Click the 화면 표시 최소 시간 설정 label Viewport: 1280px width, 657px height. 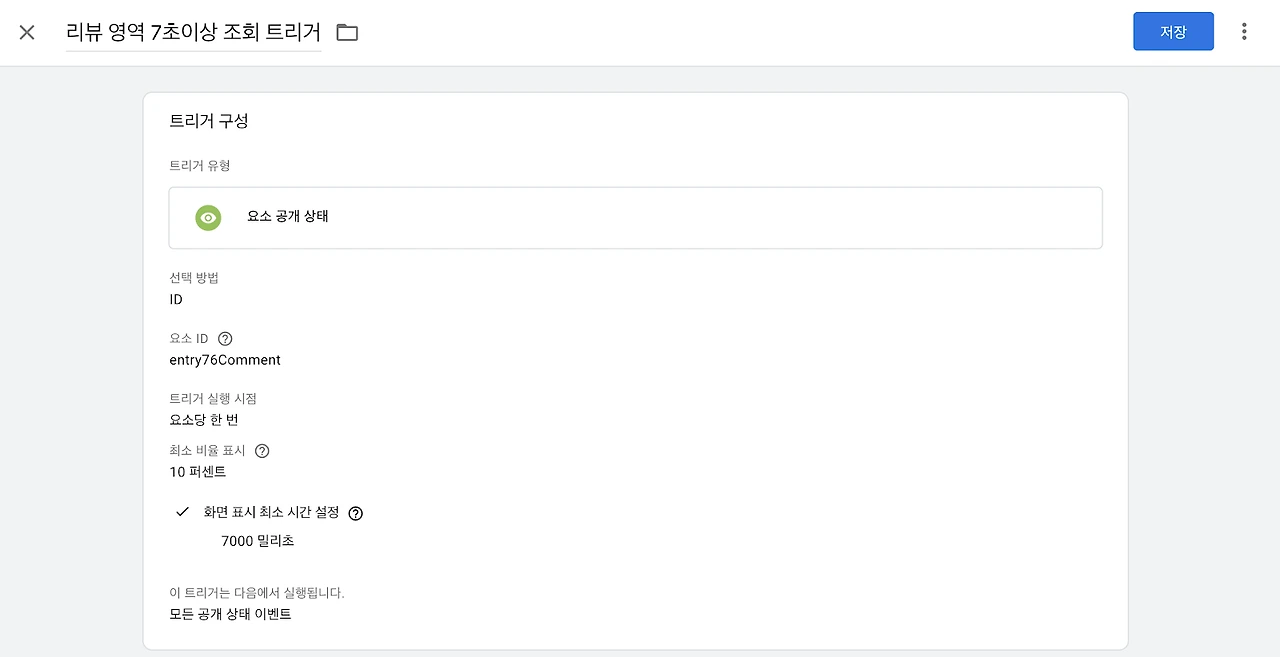(271, 512)
